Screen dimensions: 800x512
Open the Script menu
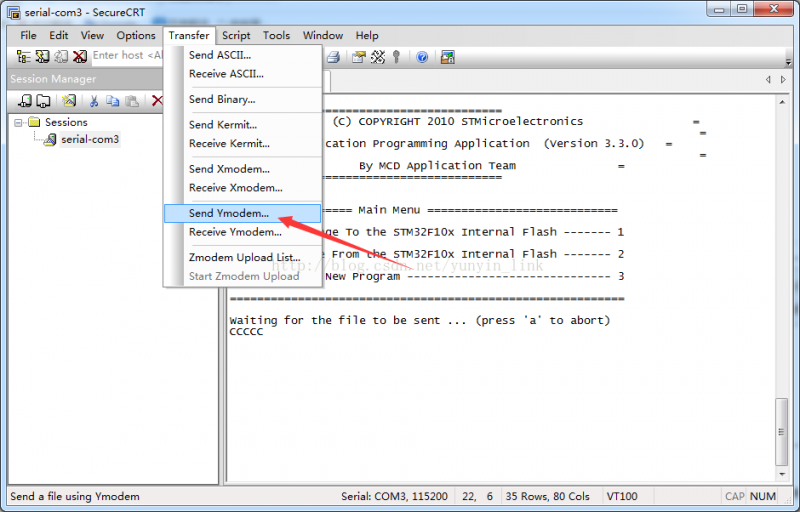click(236, 35)
